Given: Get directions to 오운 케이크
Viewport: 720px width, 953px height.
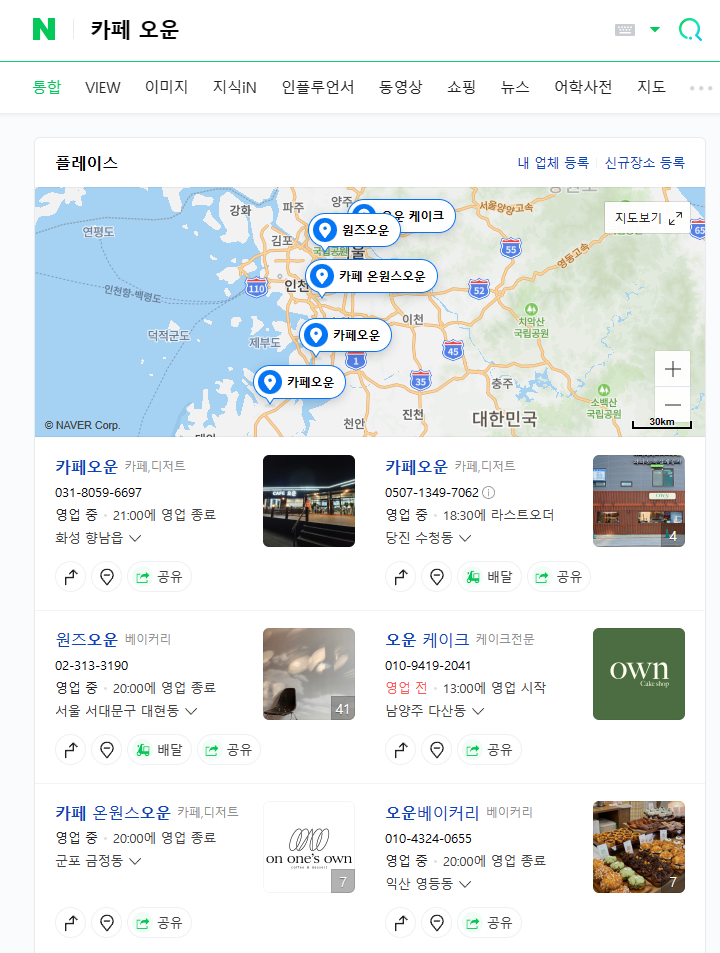Looking at the screenshot, I should (x=400, y=750).
